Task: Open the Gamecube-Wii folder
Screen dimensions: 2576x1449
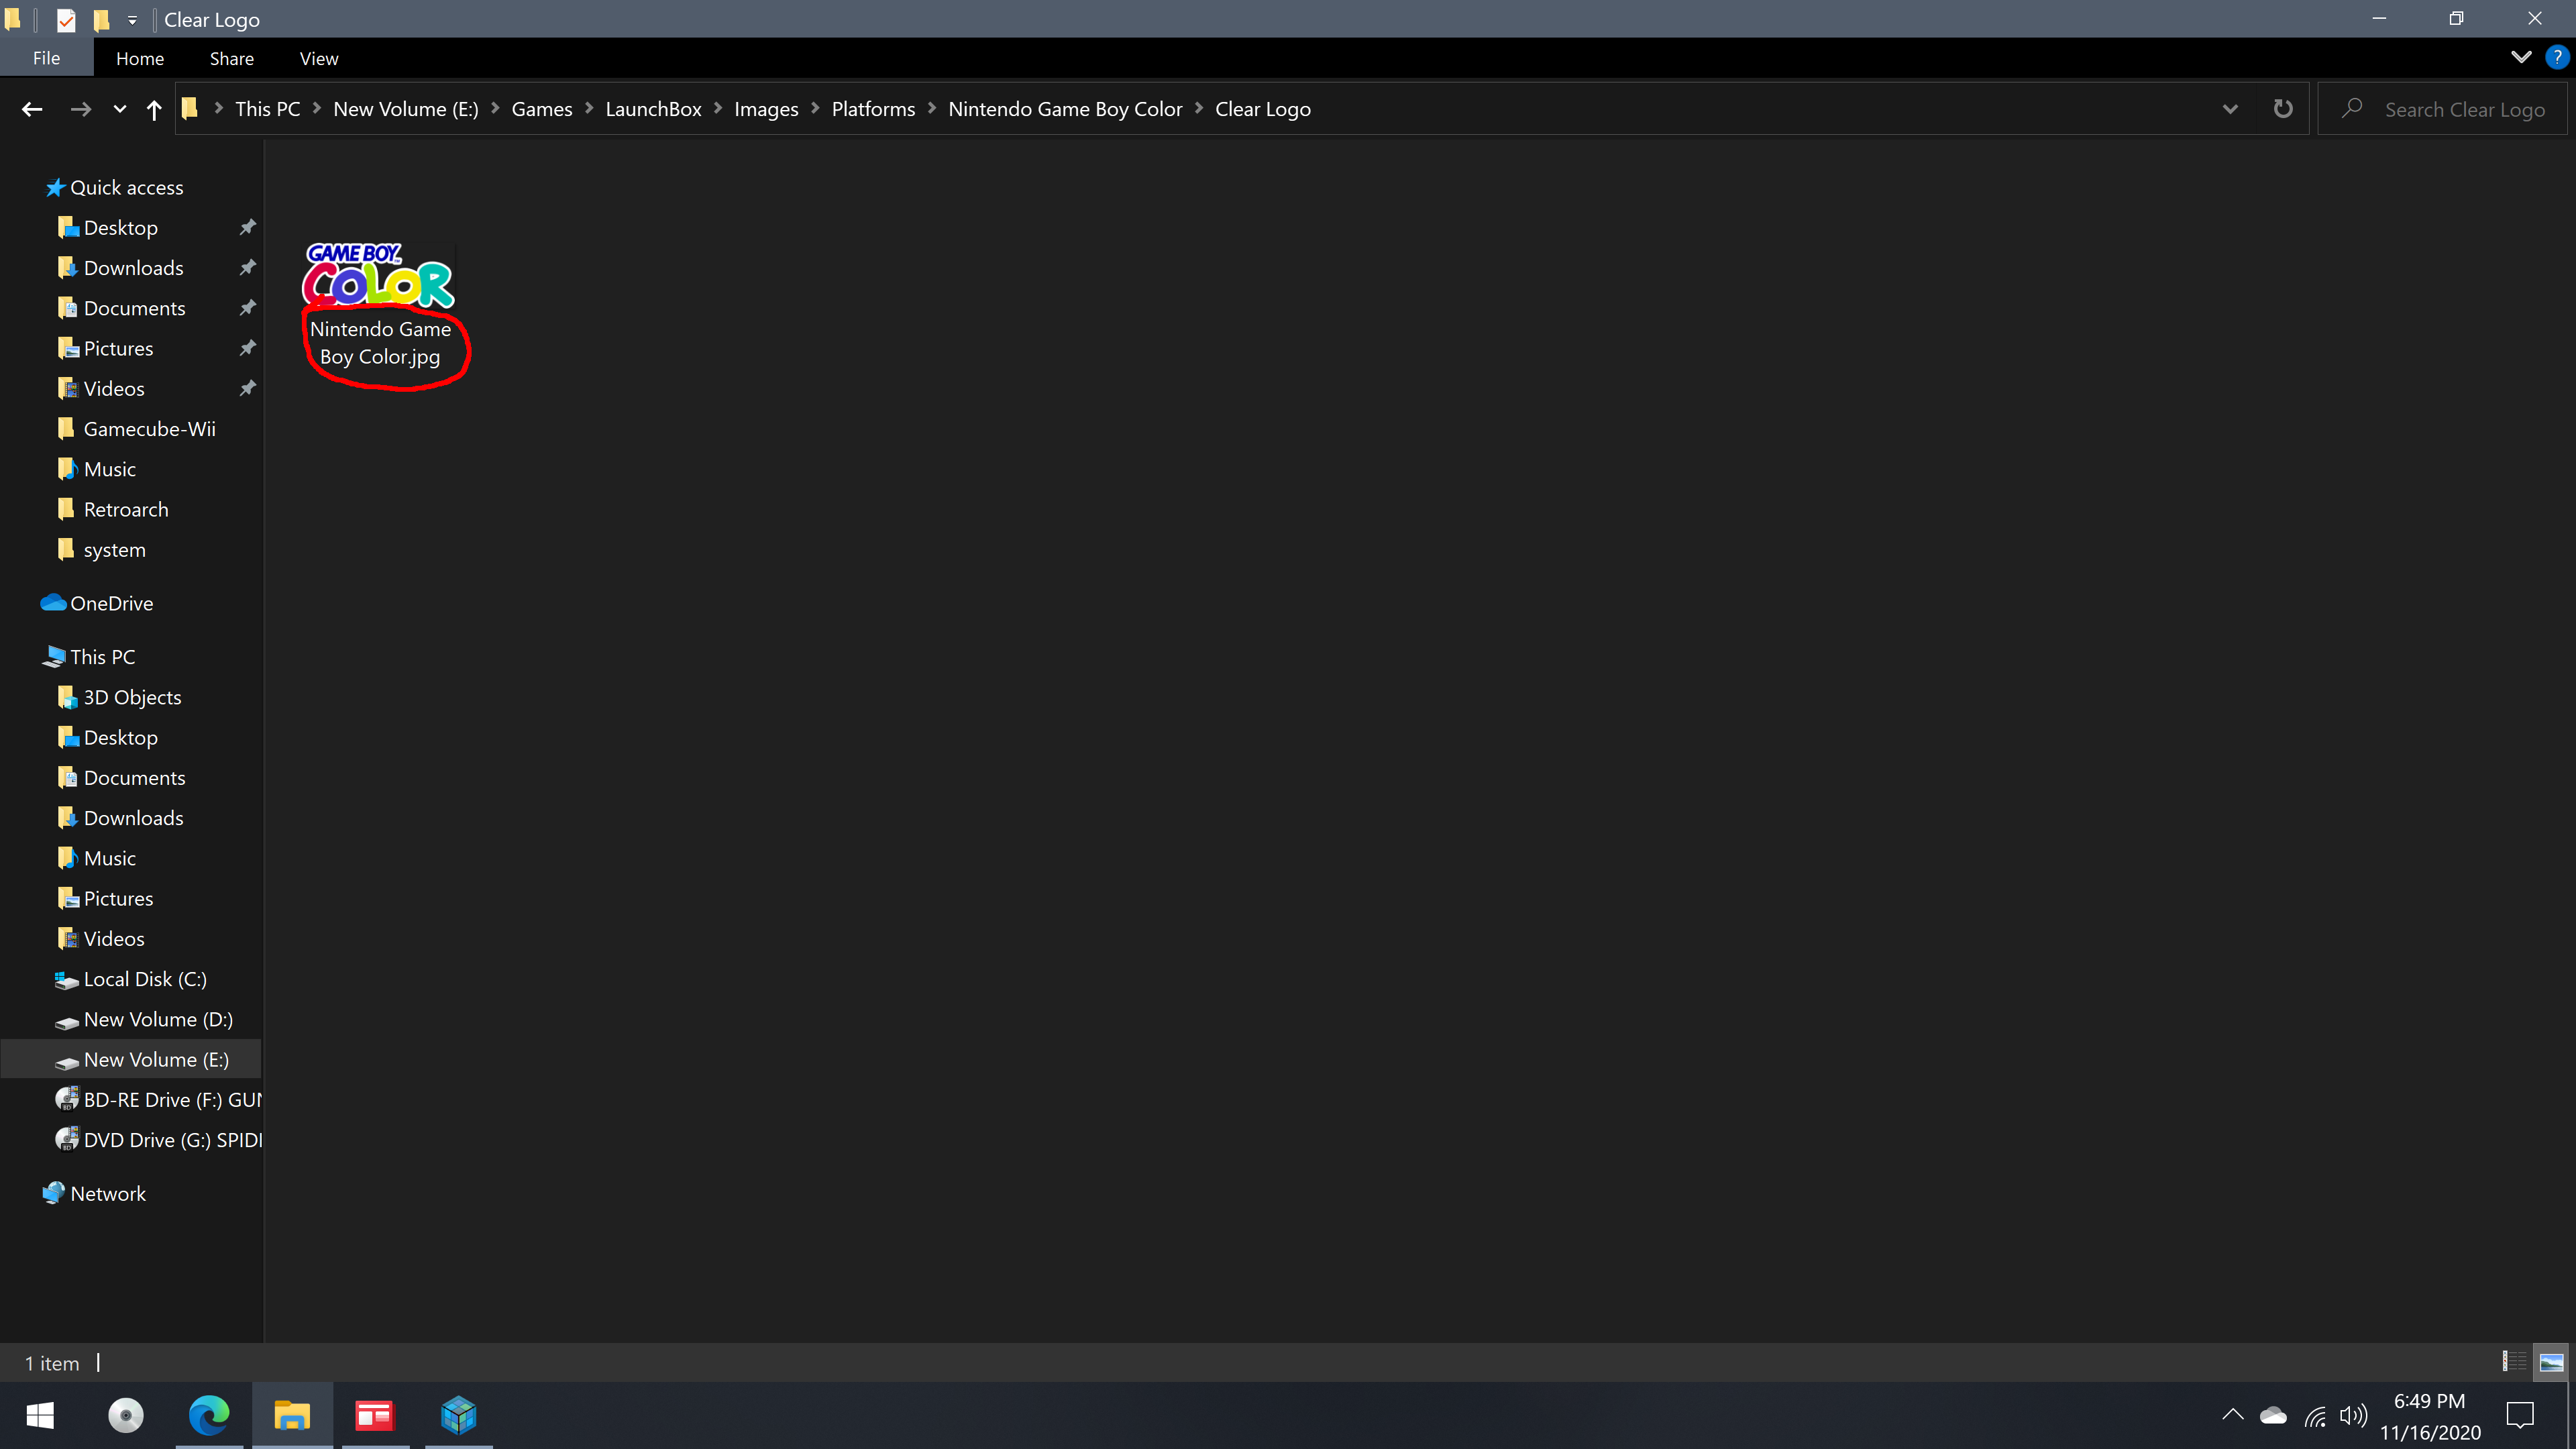Action: pos(149,428)
